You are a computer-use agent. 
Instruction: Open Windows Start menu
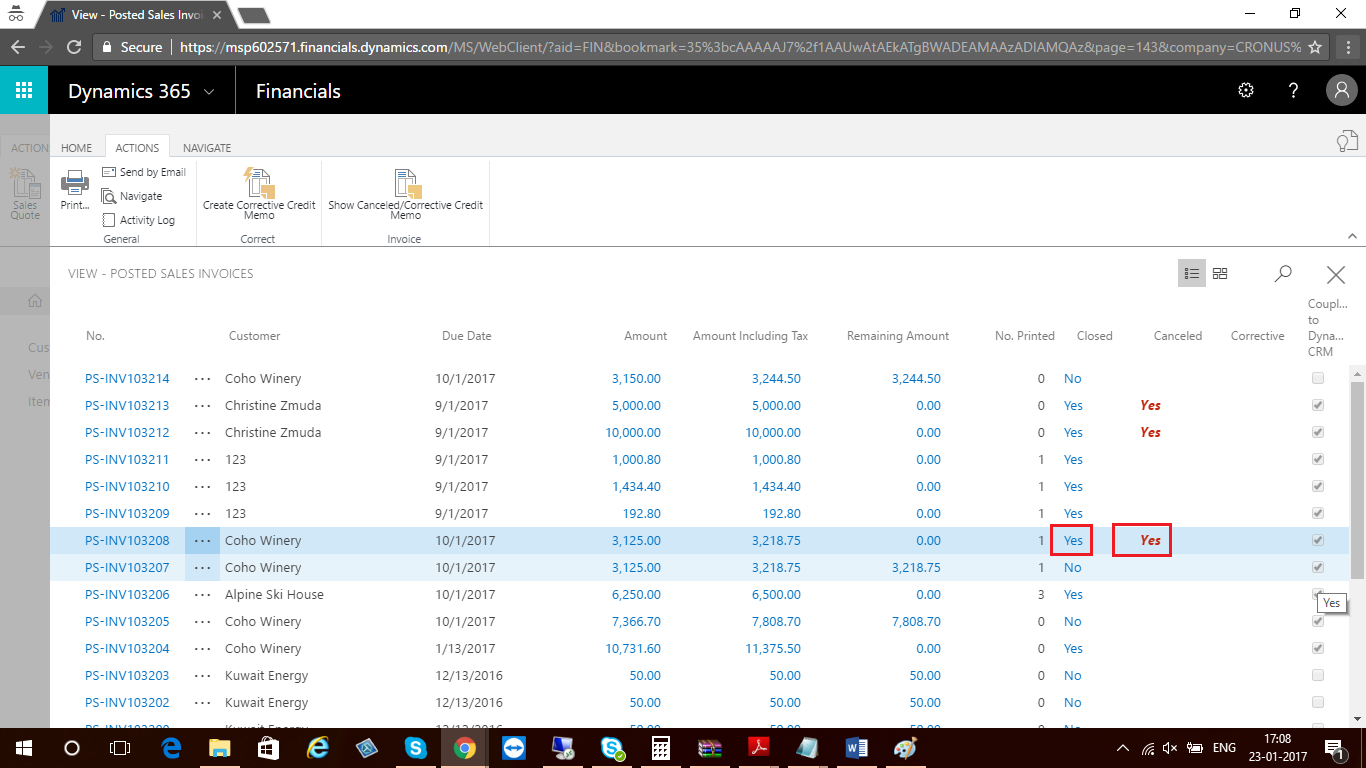pyautogui.click(x=24, y=748)
